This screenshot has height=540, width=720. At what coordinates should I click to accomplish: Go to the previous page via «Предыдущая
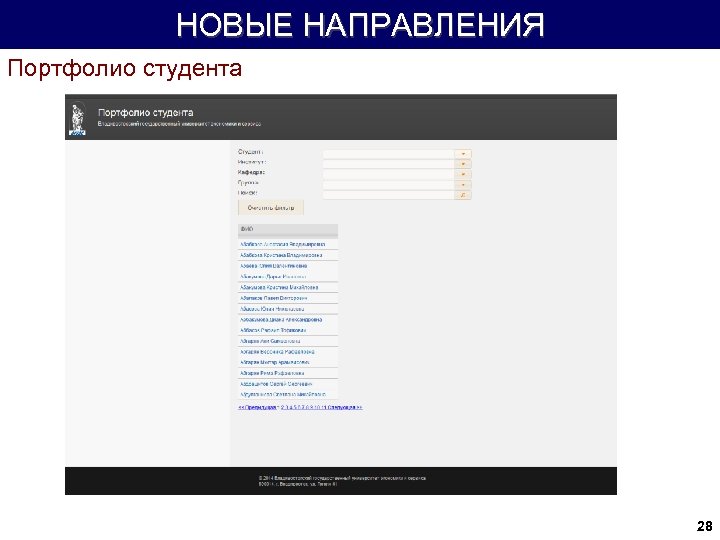258,407
